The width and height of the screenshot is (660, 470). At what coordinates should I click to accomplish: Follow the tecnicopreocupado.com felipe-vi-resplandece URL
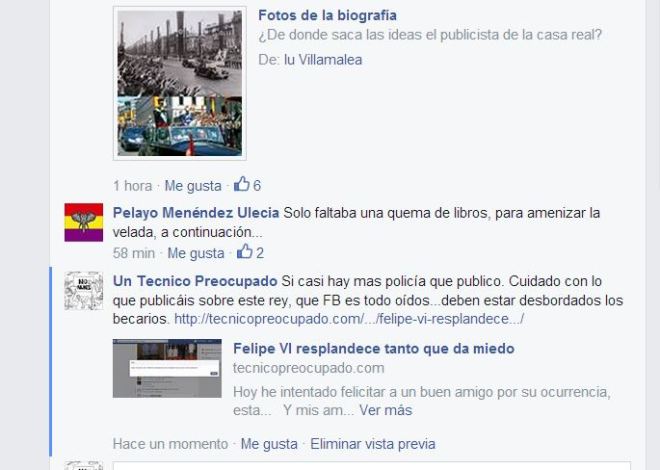coord(349,319)
